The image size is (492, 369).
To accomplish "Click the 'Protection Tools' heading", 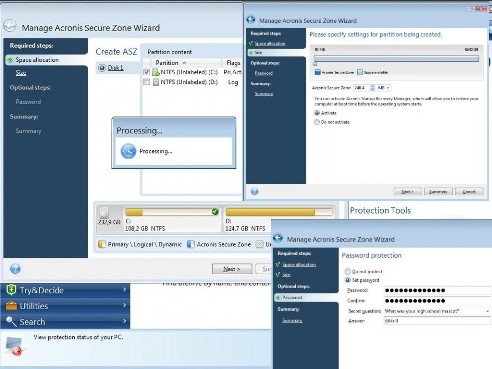I will [x=380, y=211].
